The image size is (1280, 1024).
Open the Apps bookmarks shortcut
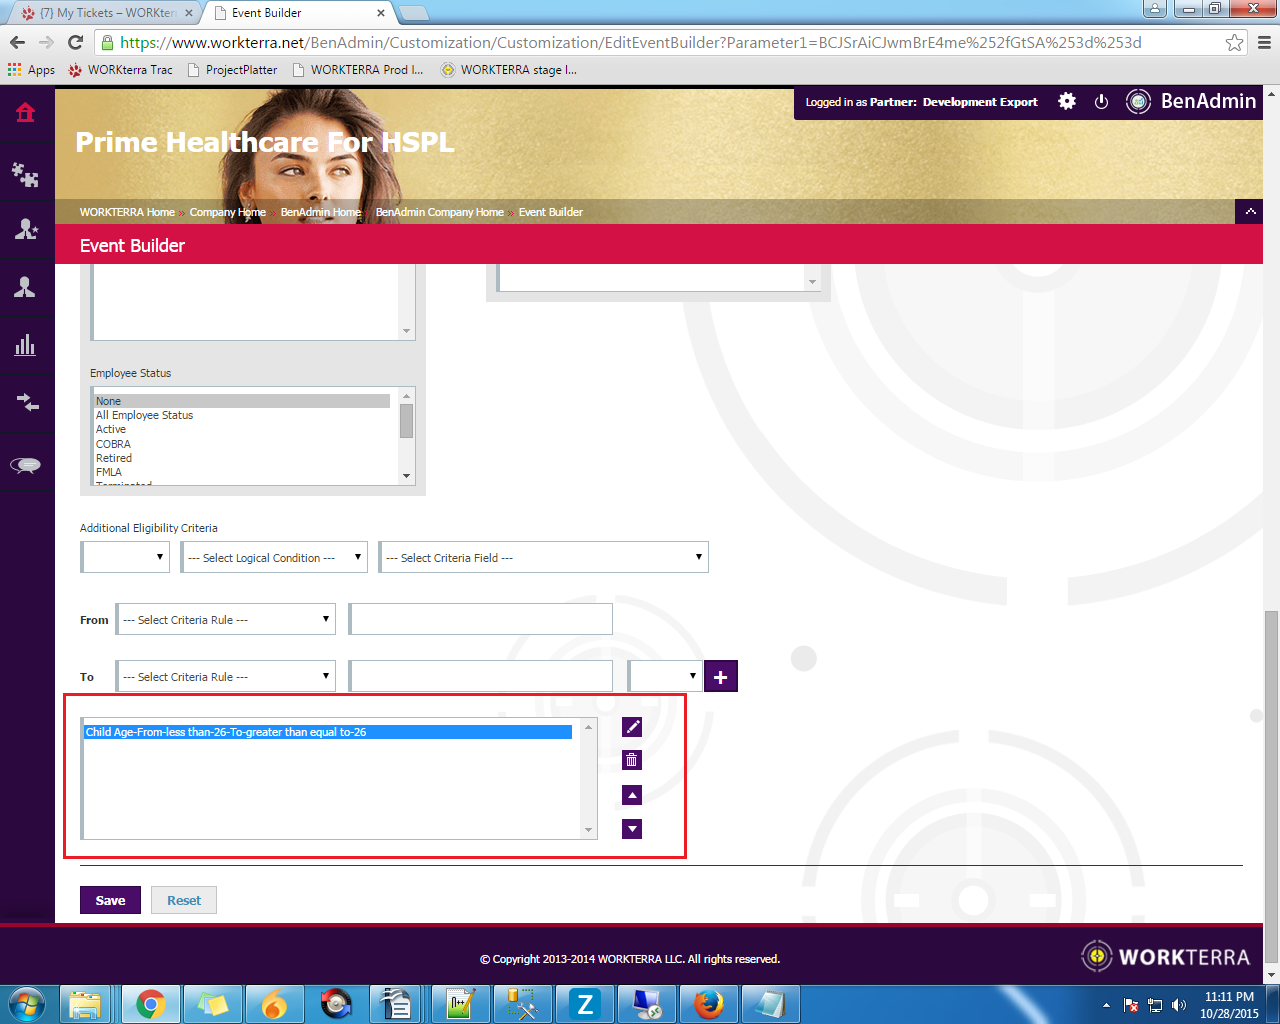coord(31,70)
